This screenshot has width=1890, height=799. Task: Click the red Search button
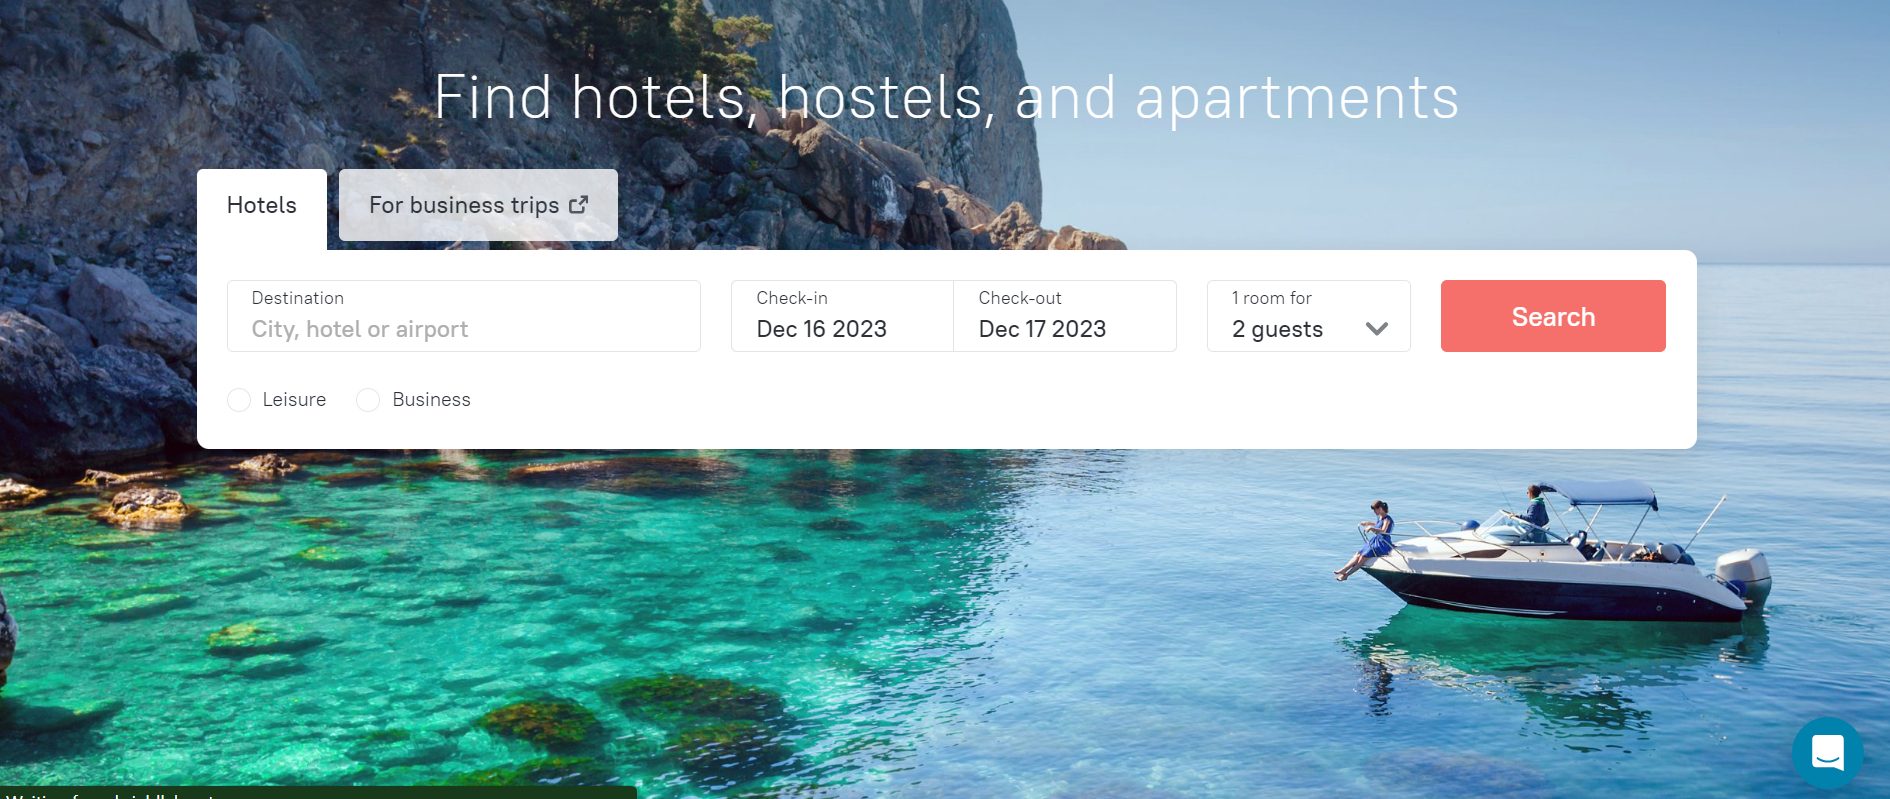tap(1553, 316)
